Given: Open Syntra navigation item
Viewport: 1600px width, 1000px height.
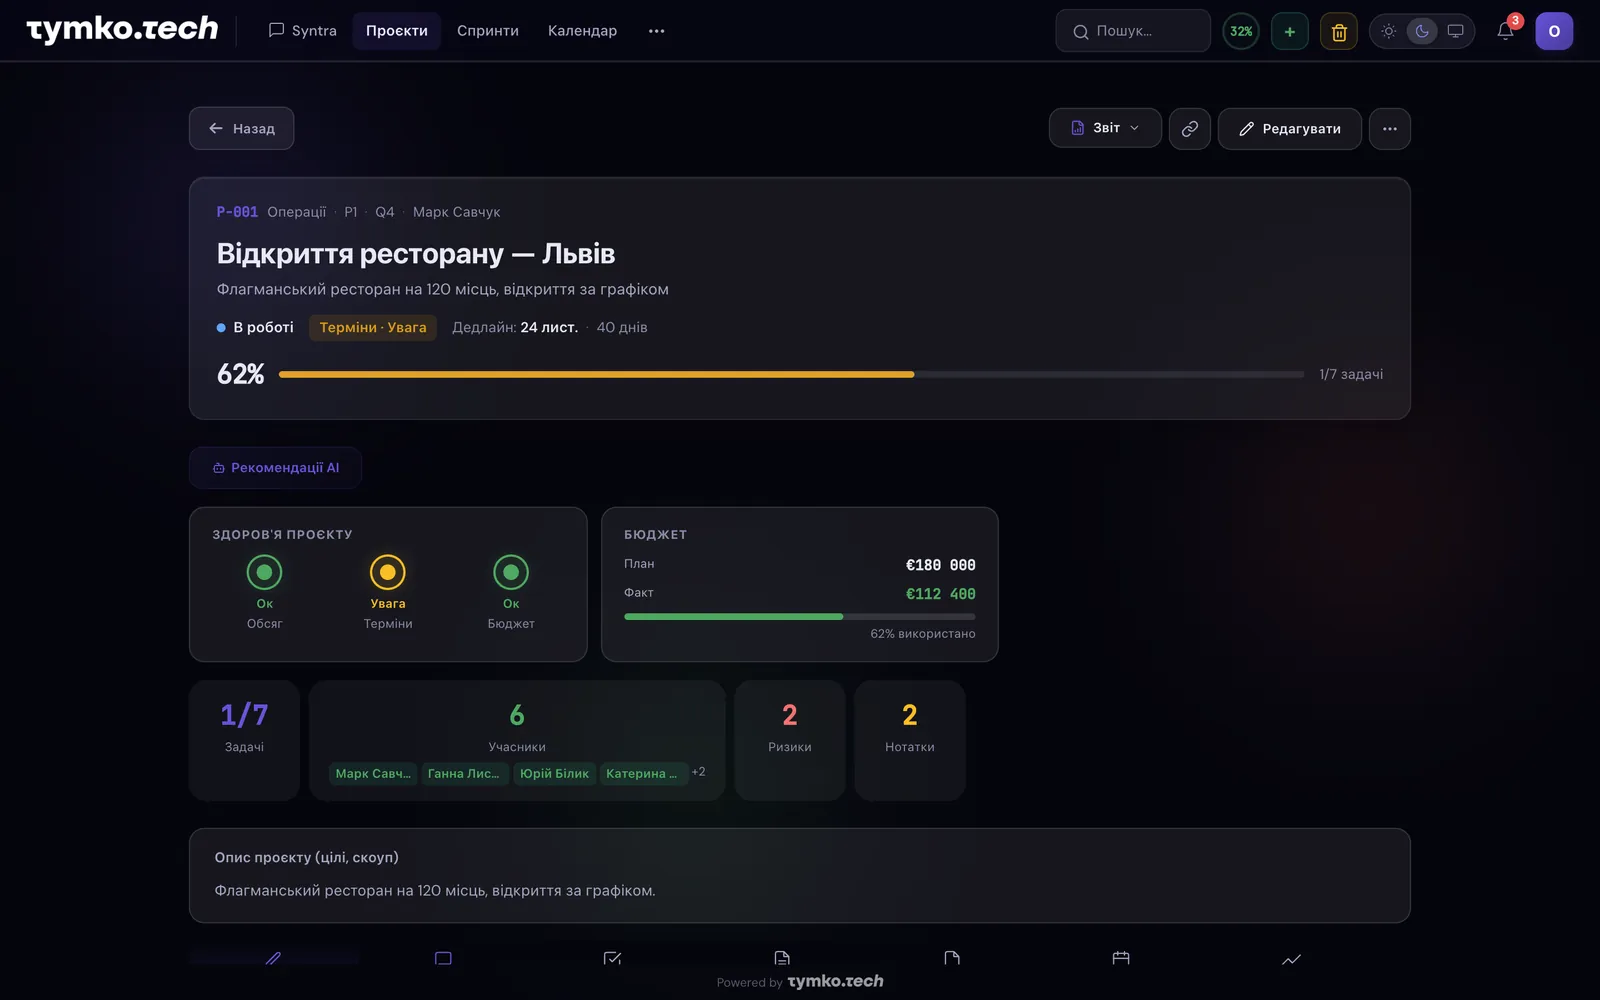Looking at the screenshot, I should click(x=303, y=31).
